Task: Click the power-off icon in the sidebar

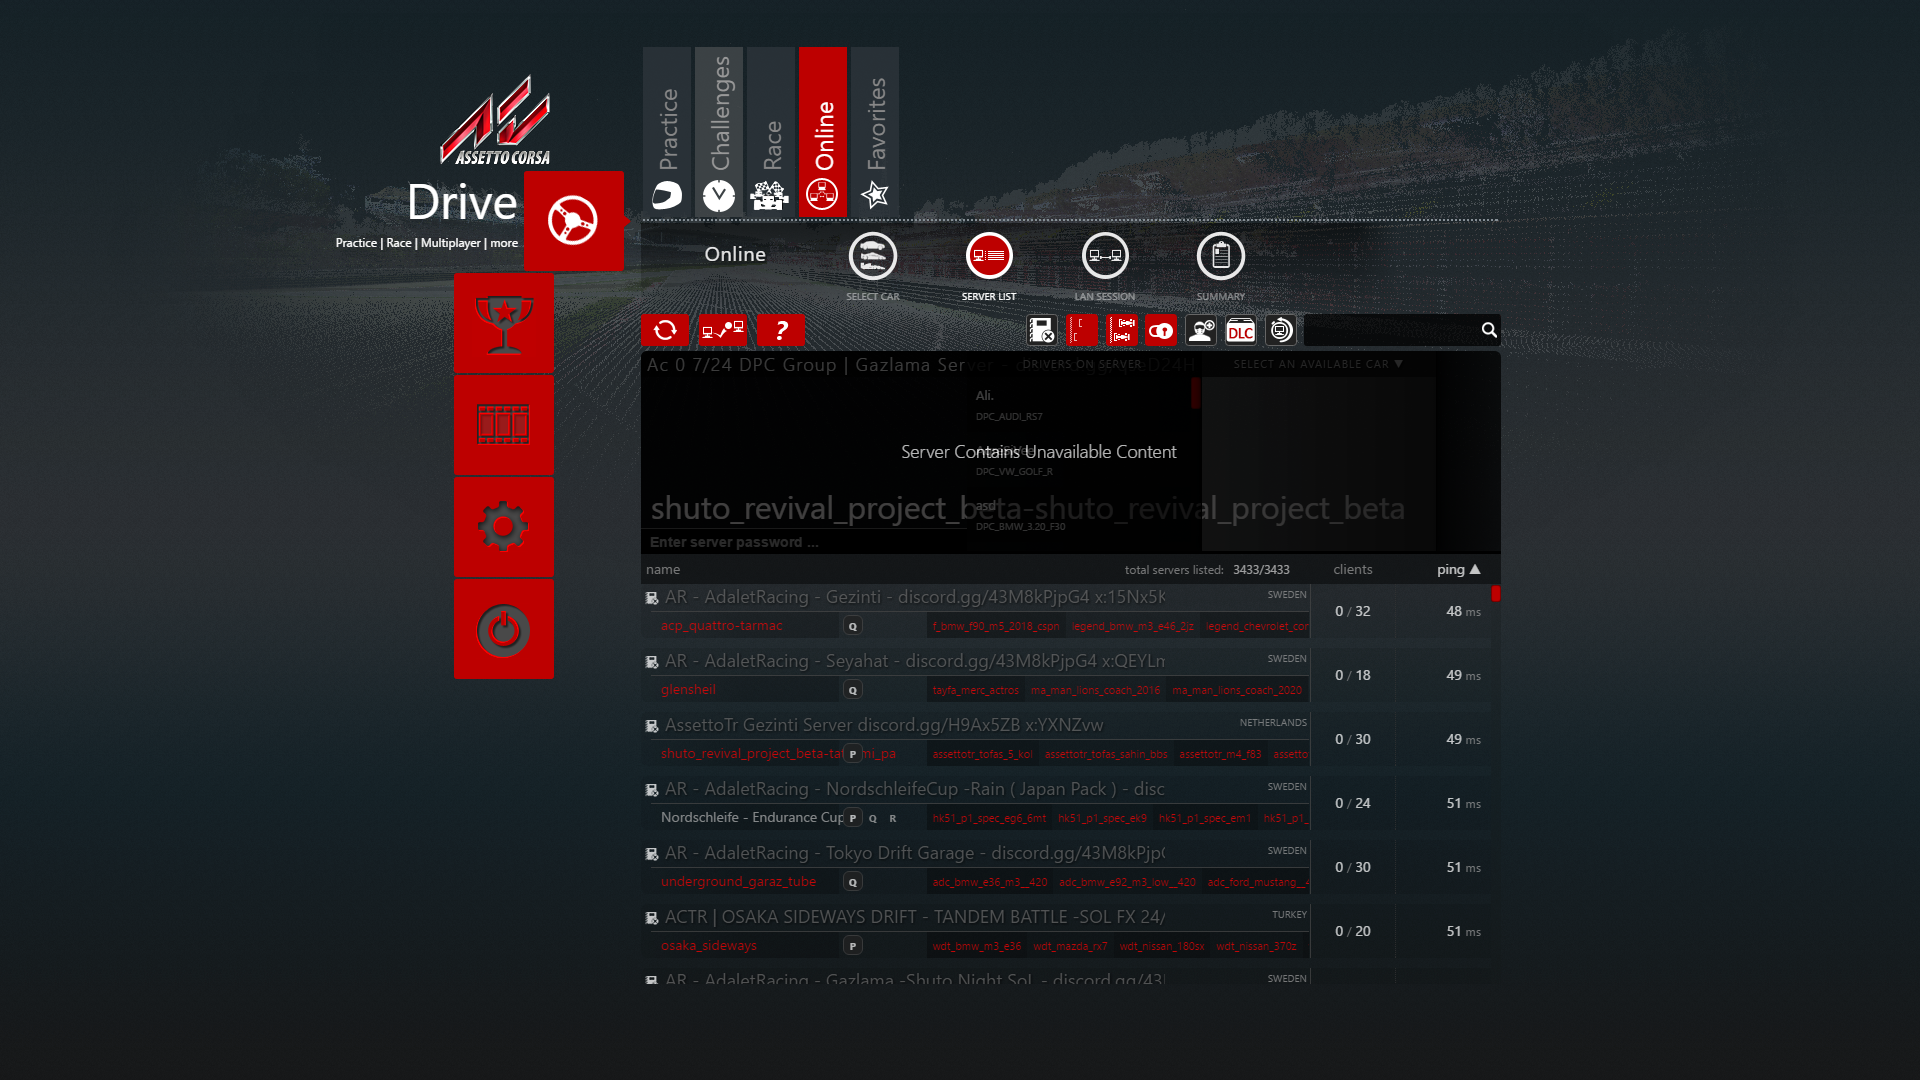Action: (503, 630)
